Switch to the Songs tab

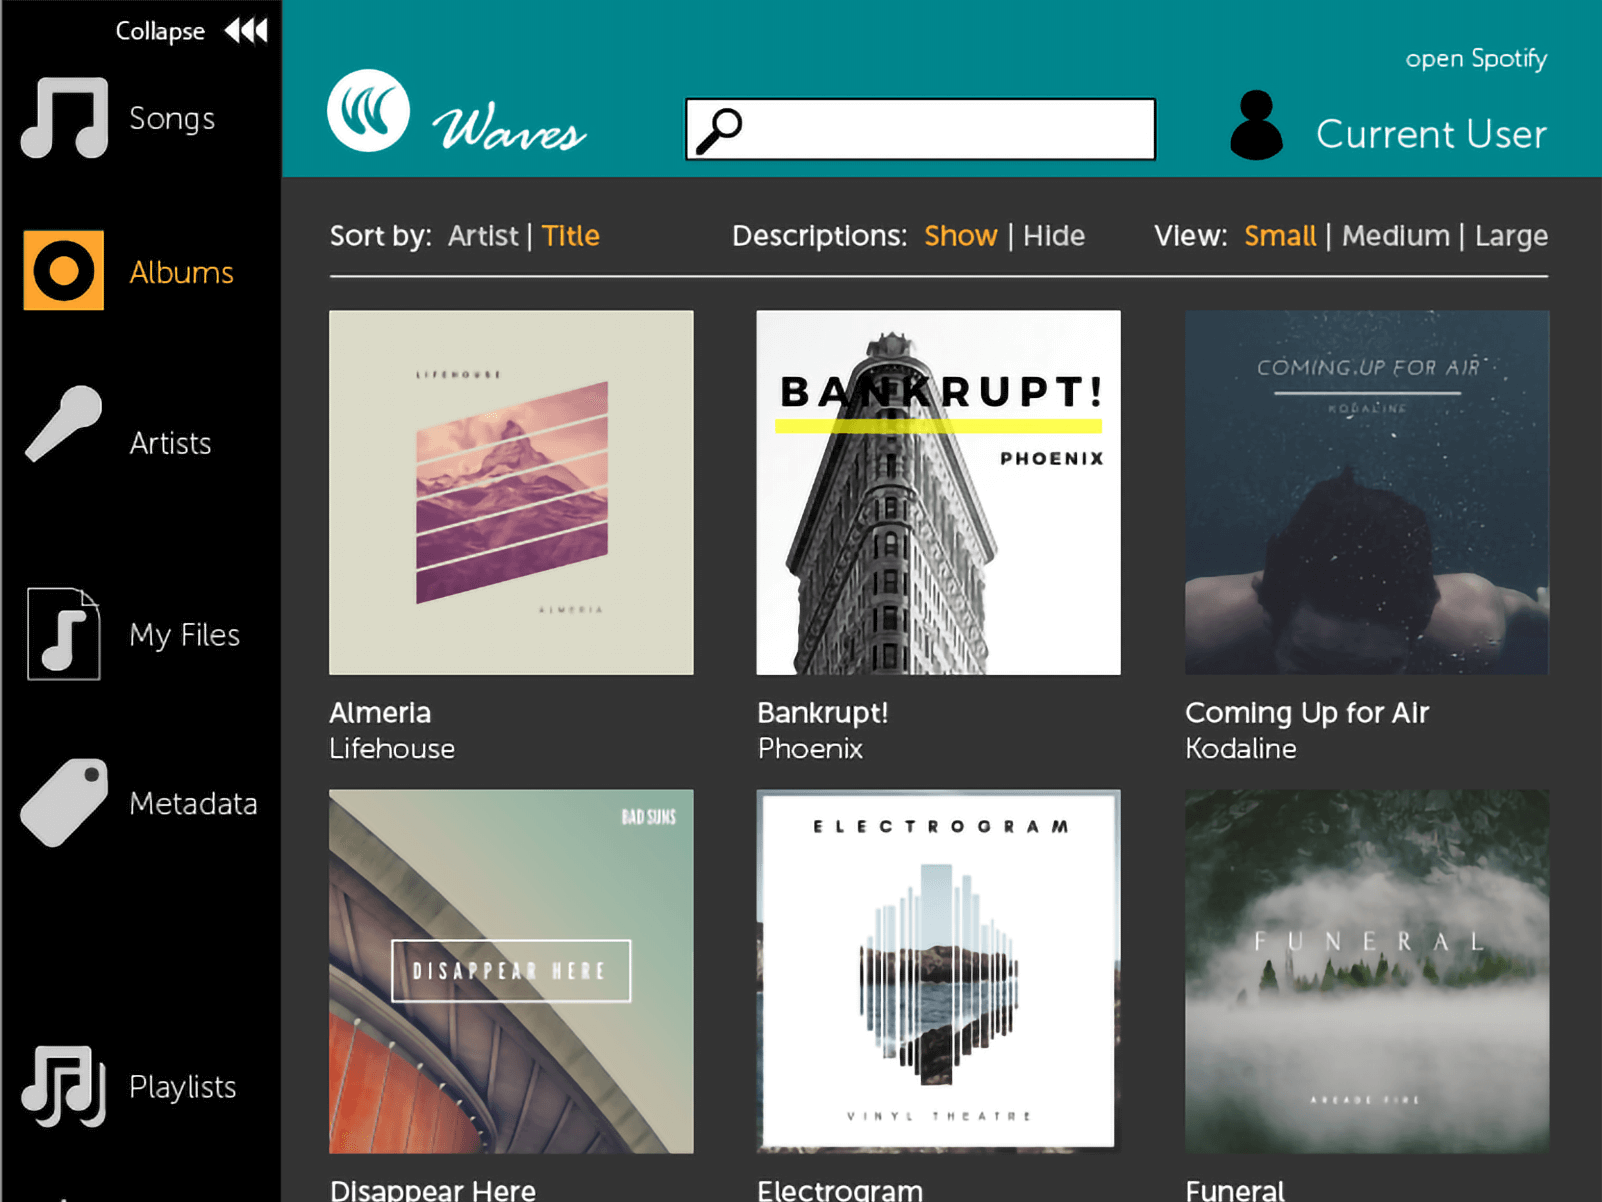pyautogui.click(x=171, y=117)
